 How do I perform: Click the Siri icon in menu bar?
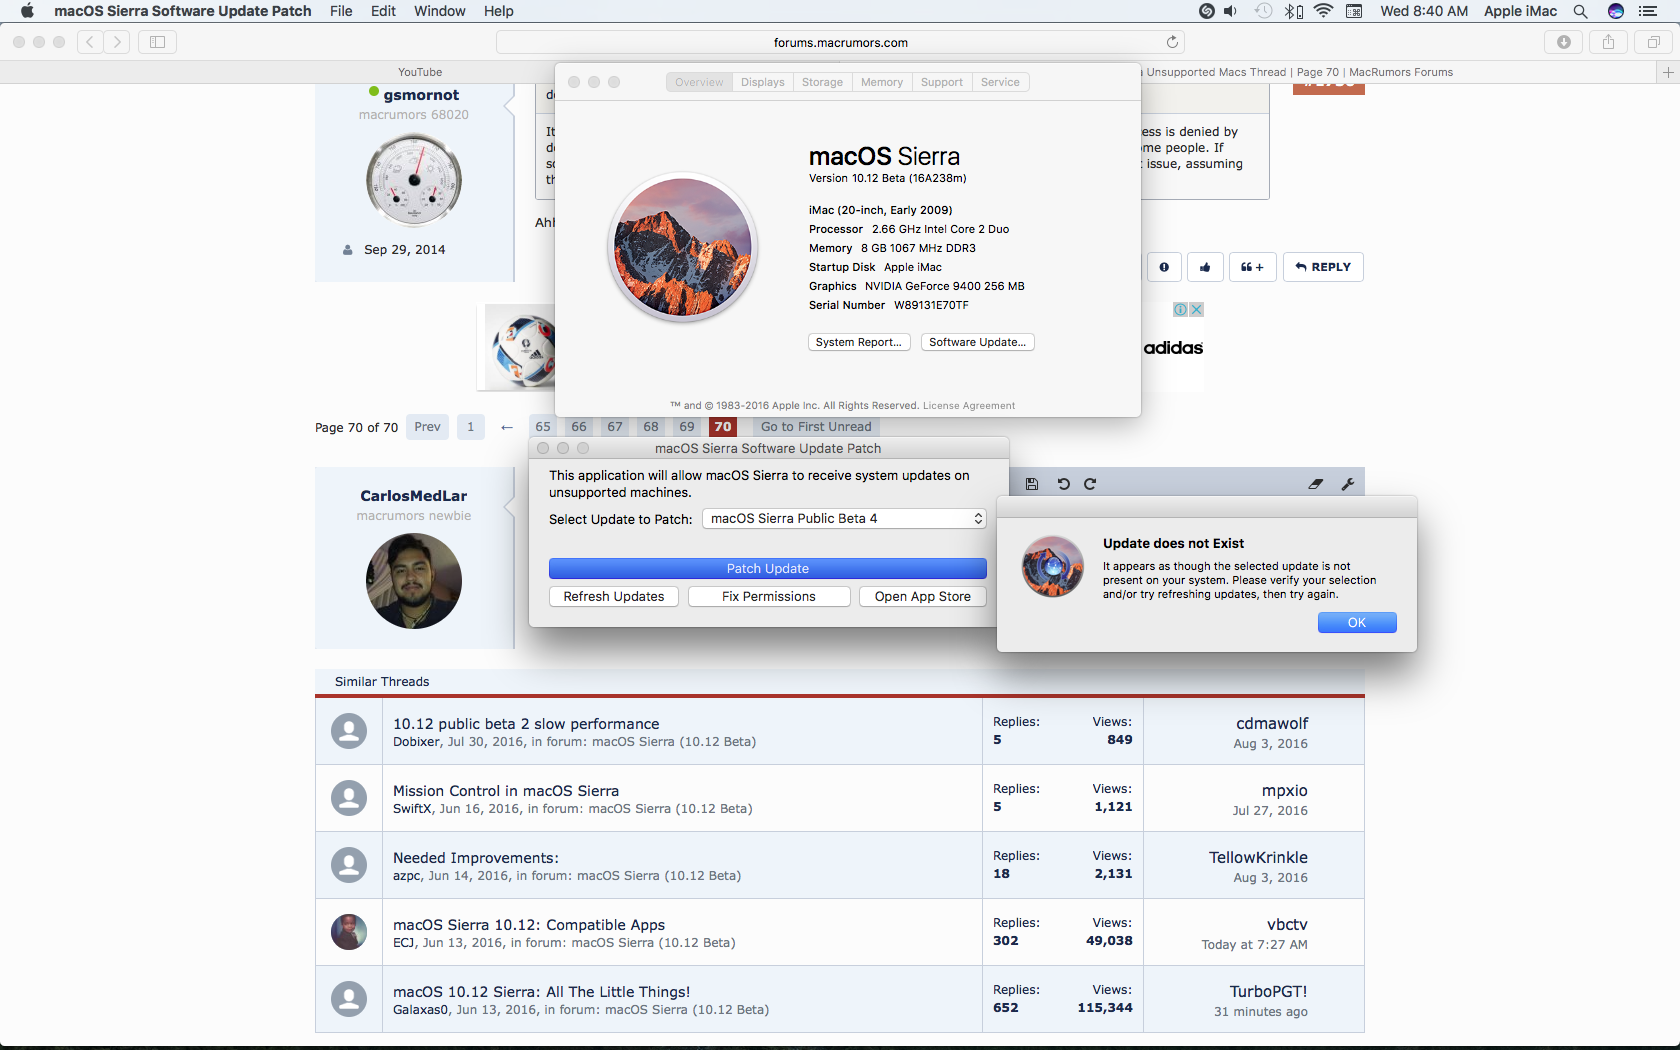[1616, 11]
